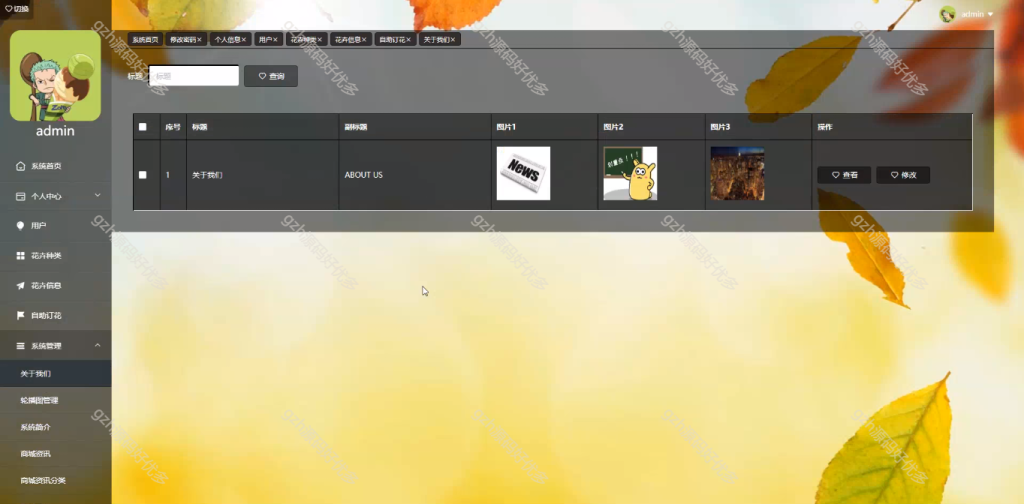1024x504 pixels.
Task: Click the hamburger icon beside 系统管理
Action: (20, 346)
